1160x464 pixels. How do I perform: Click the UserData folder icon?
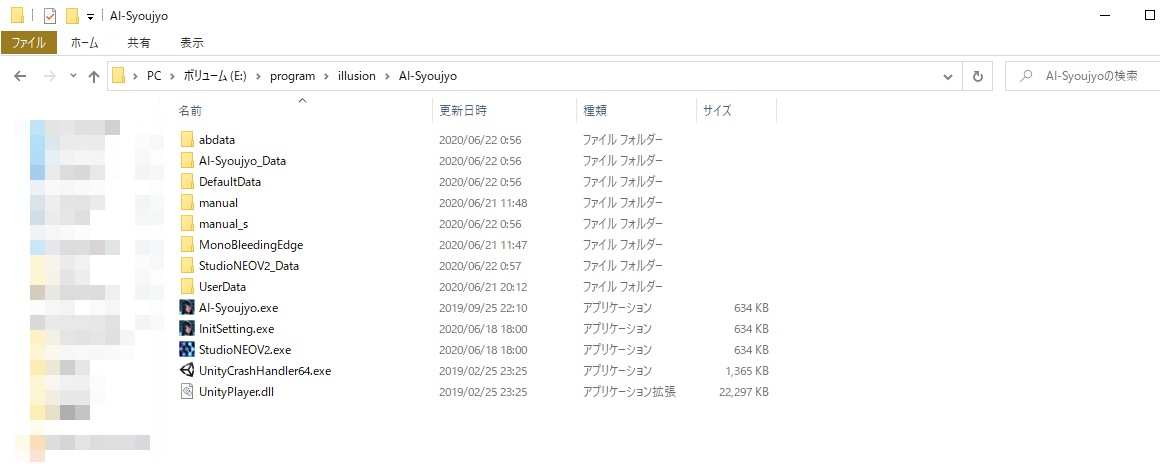pos(186,286)
